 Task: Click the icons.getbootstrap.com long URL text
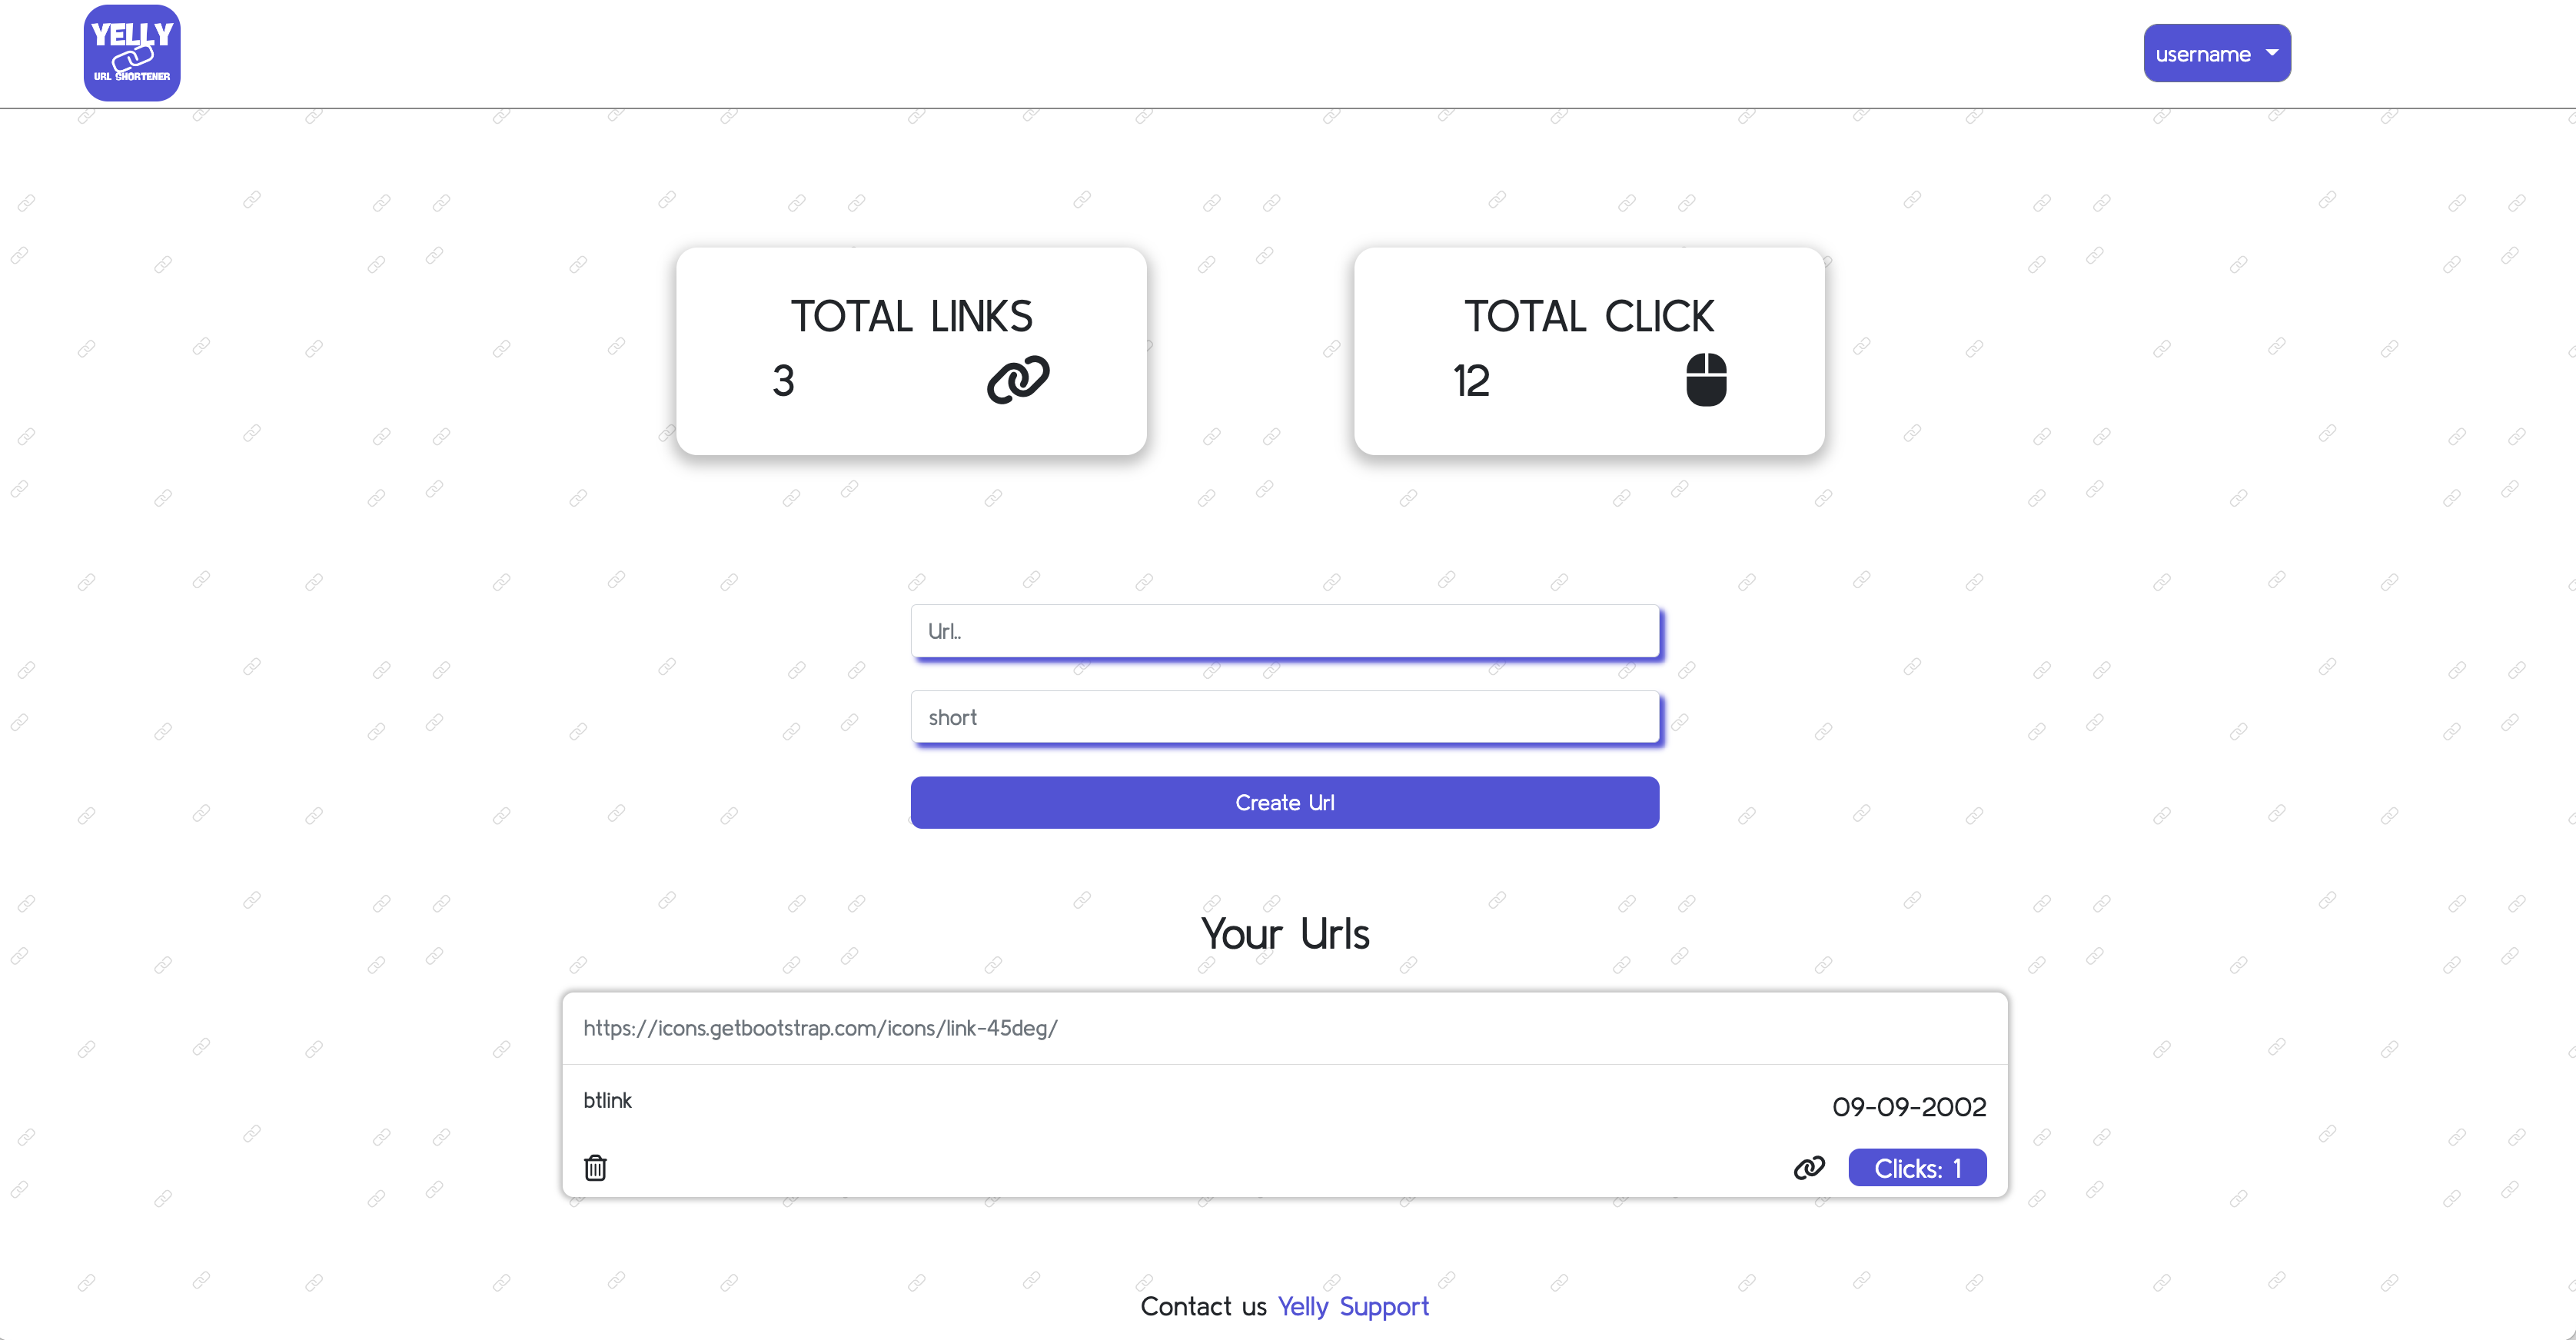point(820,1028)
